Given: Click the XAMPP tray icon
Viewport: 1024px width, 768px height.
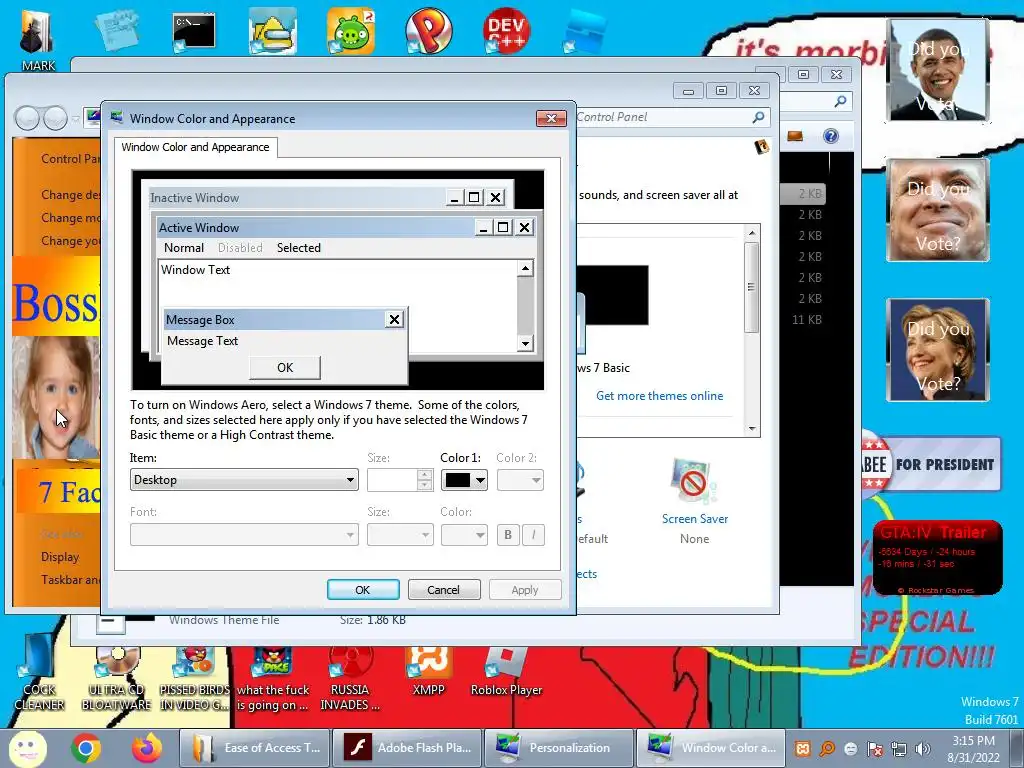Looking at the screenshot, I should coord(803,748).
